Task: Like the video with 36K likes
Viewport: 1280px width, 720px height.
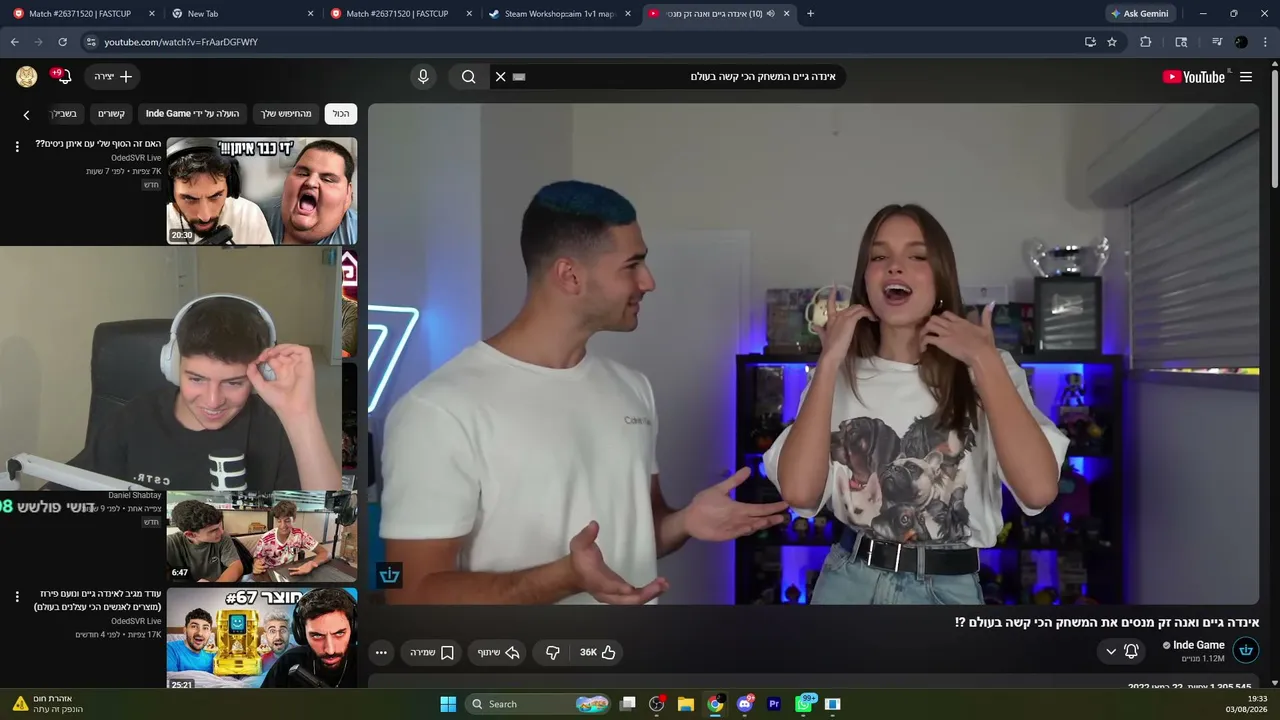Action: [598, 652]
